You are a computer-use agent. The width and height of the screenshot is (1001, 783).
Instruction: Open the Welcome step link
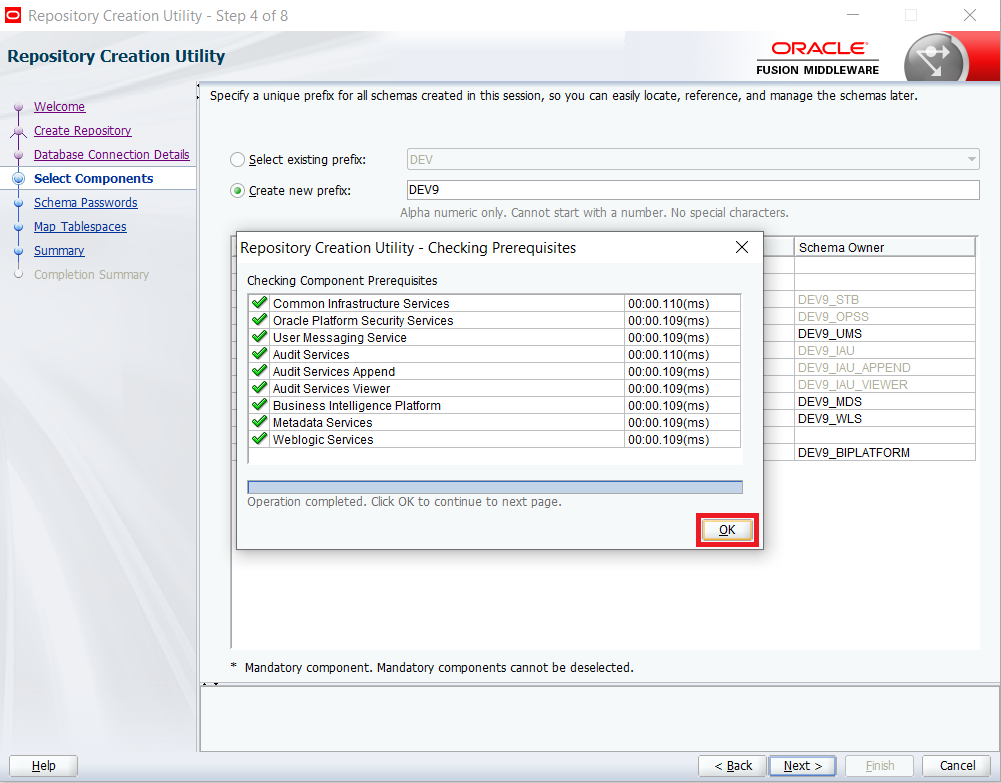pos(59,107)
